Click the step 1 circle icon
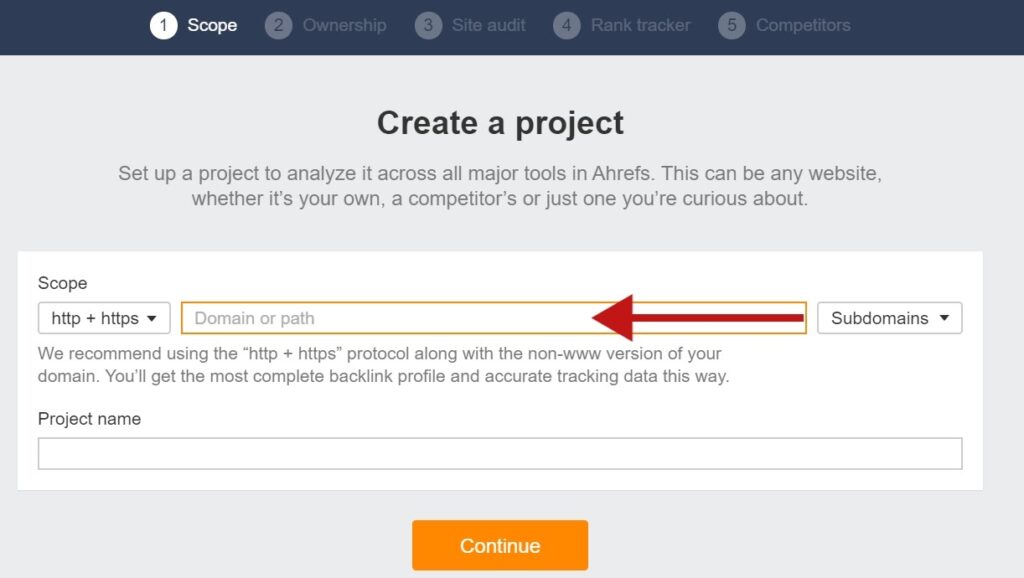This screenshot has height=578, width=1024. click(x=163, y=25)
